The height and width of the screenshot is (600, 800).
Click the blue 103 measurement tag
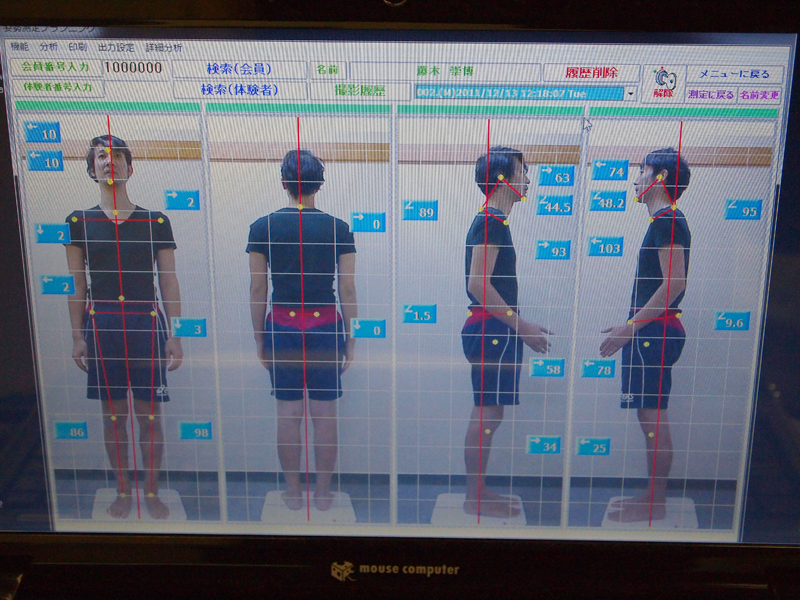pyautogui.click(x=606, y=247)
